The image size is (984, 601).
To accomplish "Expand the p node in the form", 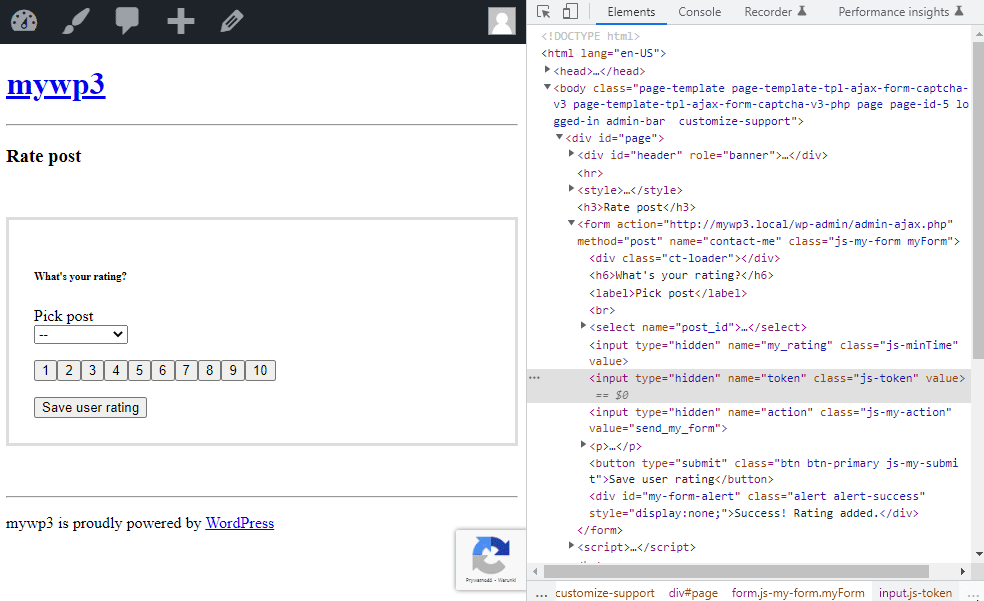I will point(583,445).
